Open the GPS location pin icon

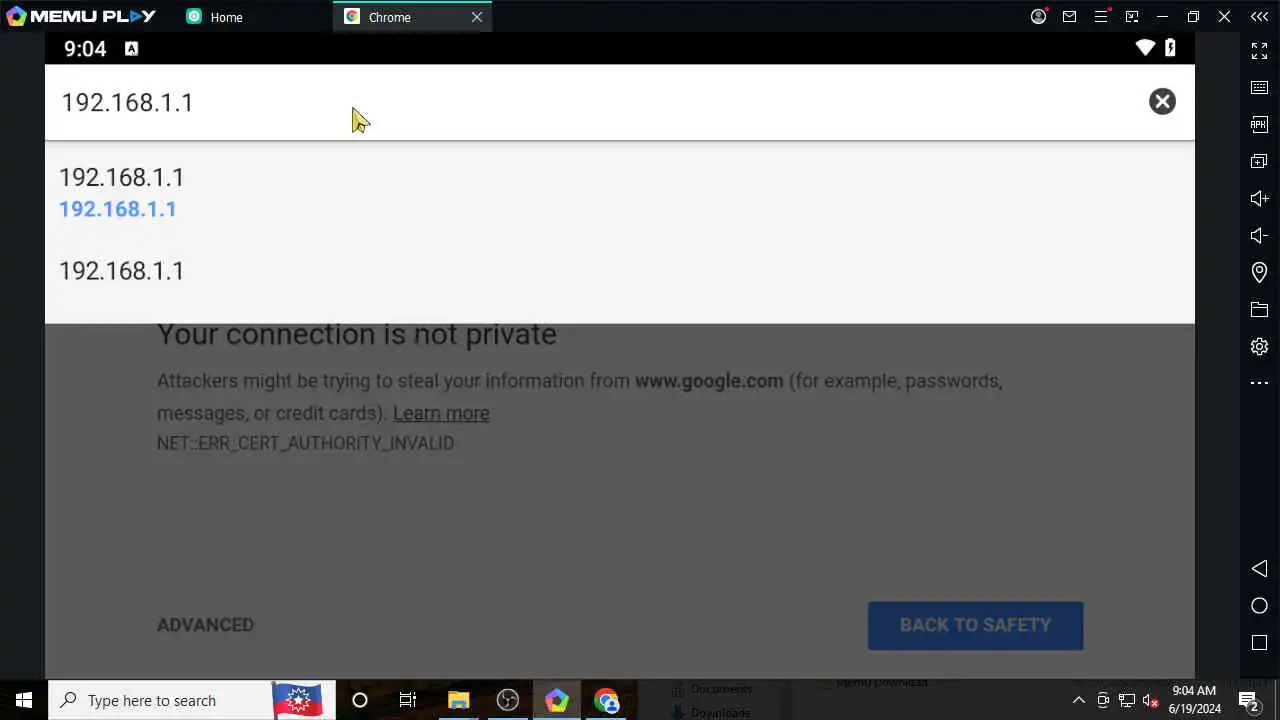pyautogui.click(x=1259, y=272)
